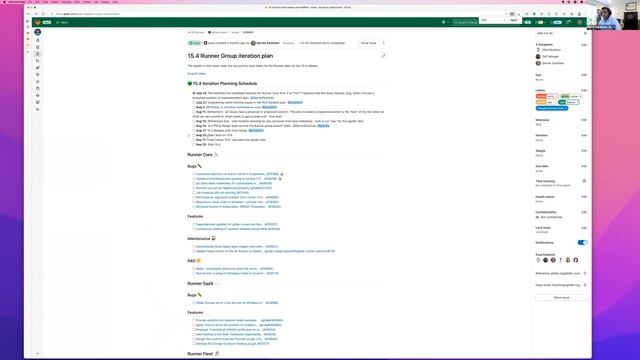Copy issue reference icon
The width and height of the screenshot is (640, 360).
585,273
